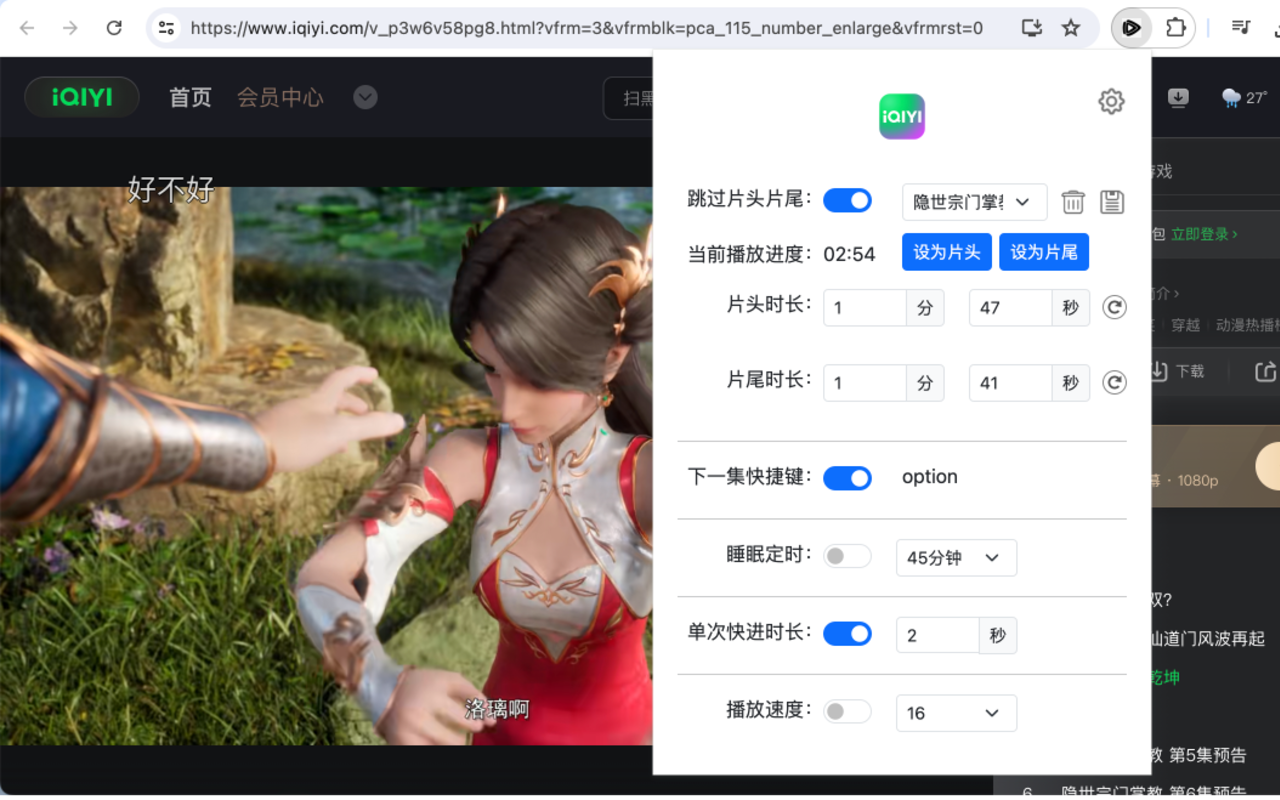Click the green iQIYI site logo
The image size is (1280, 800).
[81, 97]
